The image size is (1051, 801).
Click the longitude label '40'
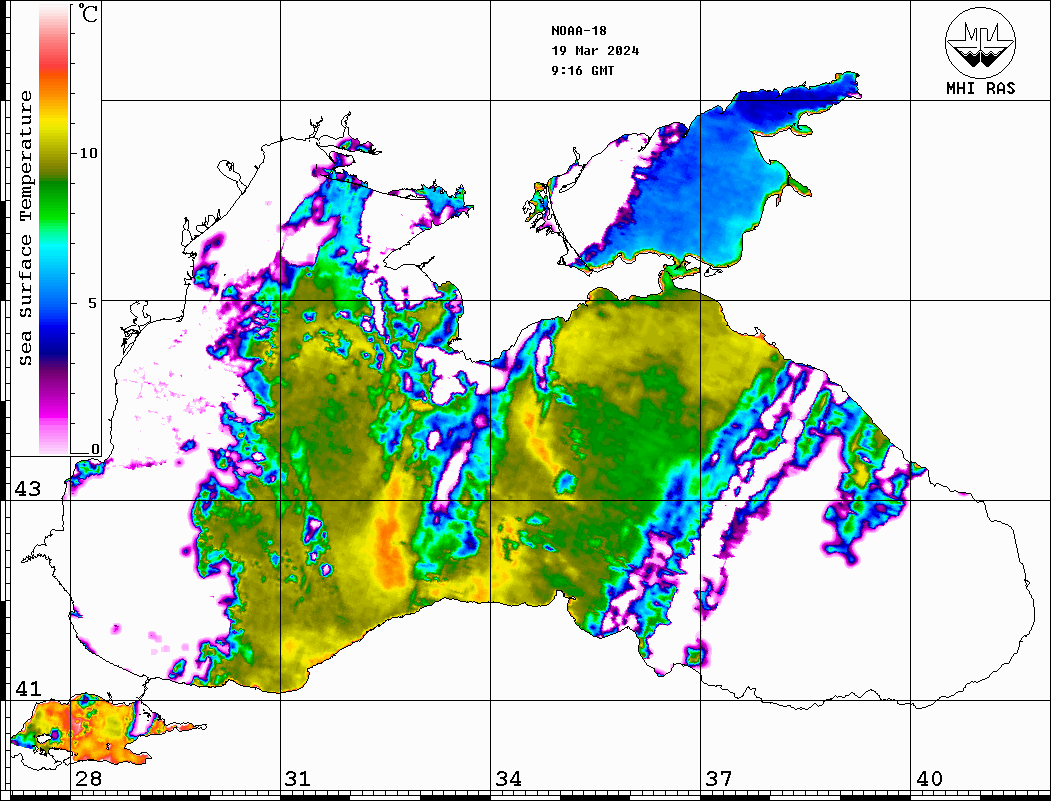929,778
